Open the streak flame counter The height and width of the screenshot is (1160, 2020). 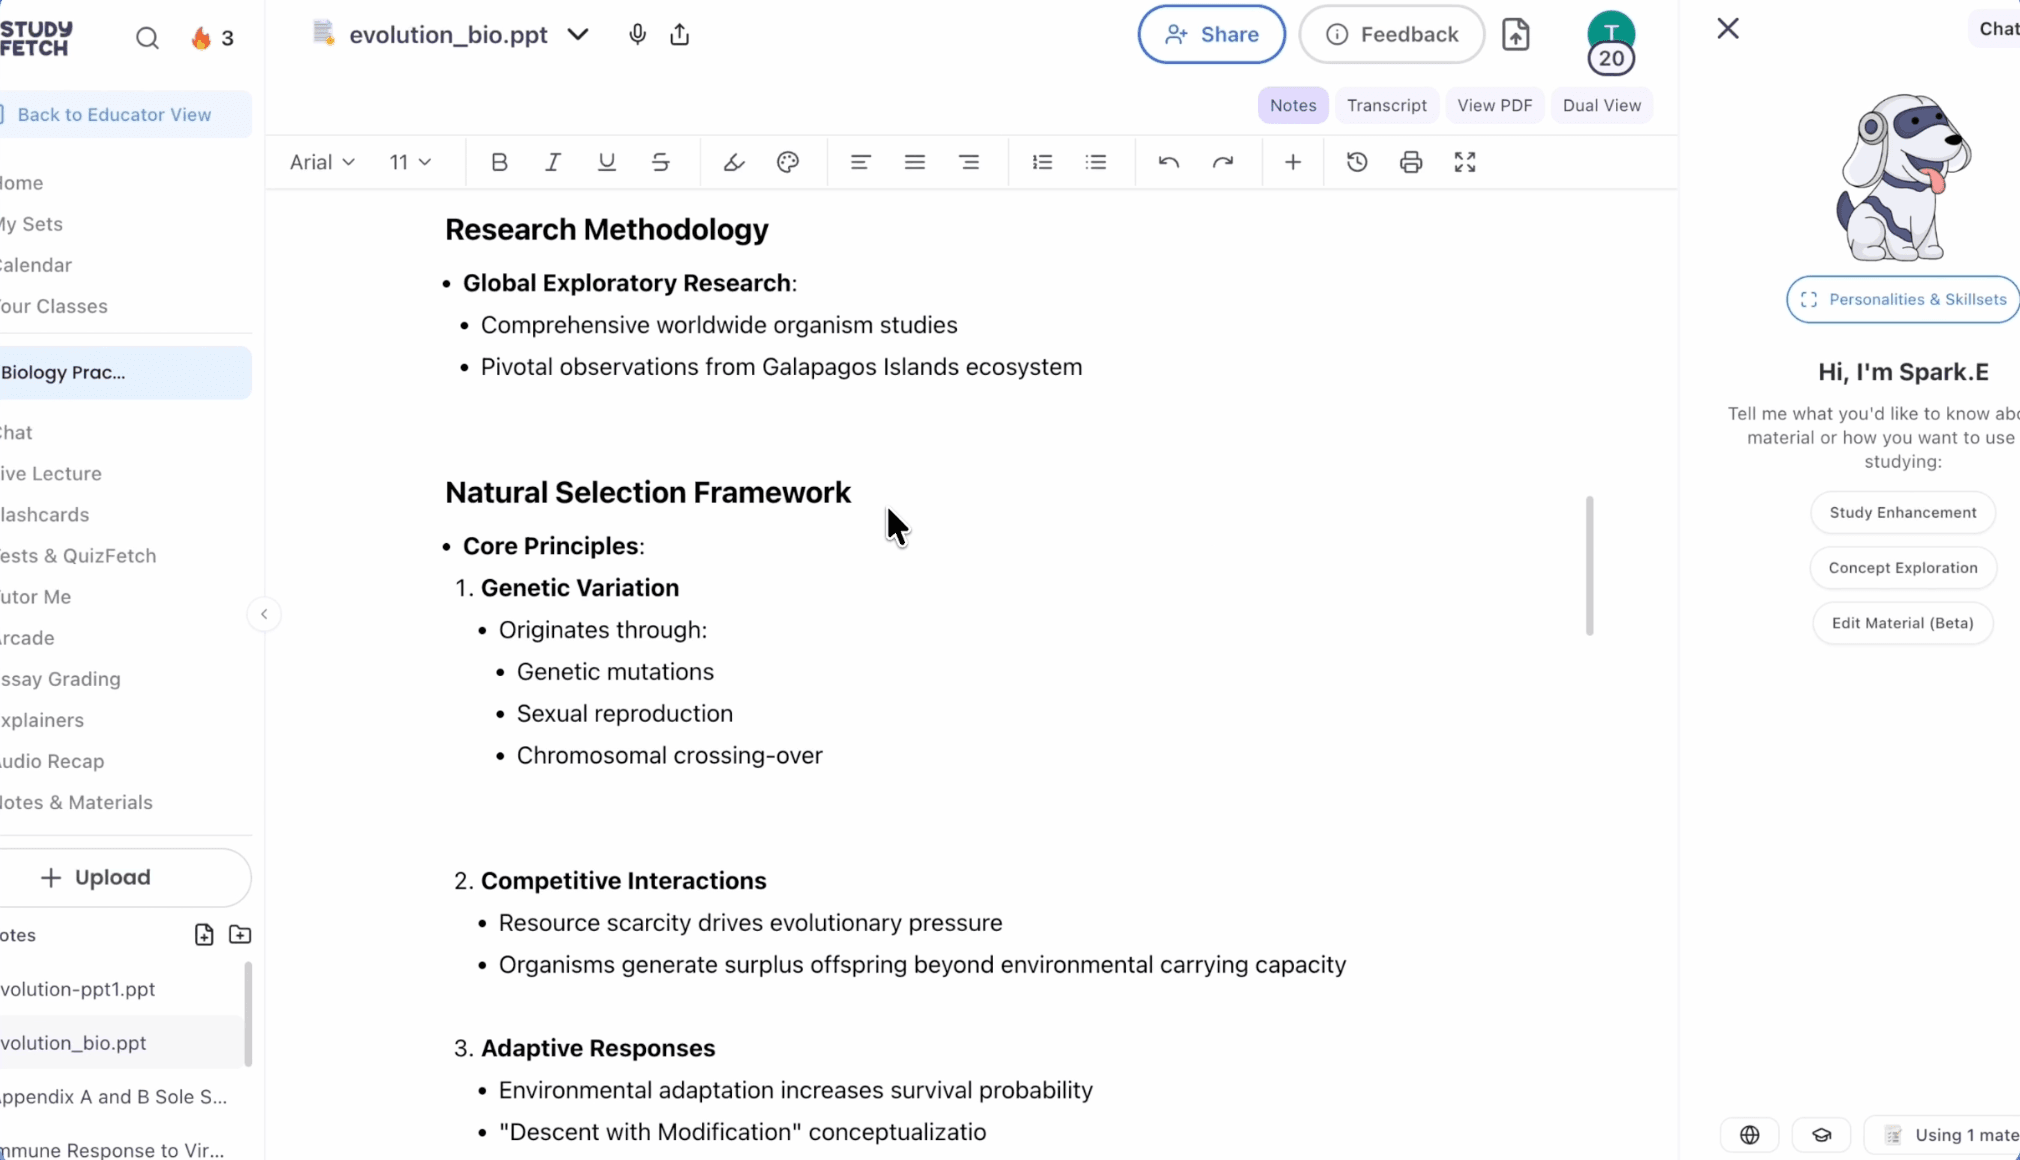(x=212, y=38)
